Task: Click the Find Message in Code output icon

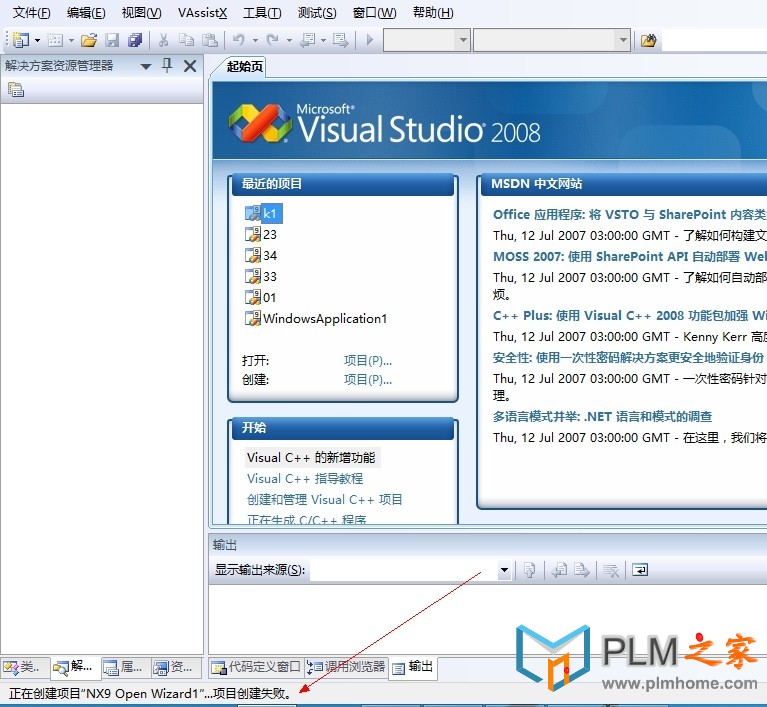Action: tap(529, 570)
